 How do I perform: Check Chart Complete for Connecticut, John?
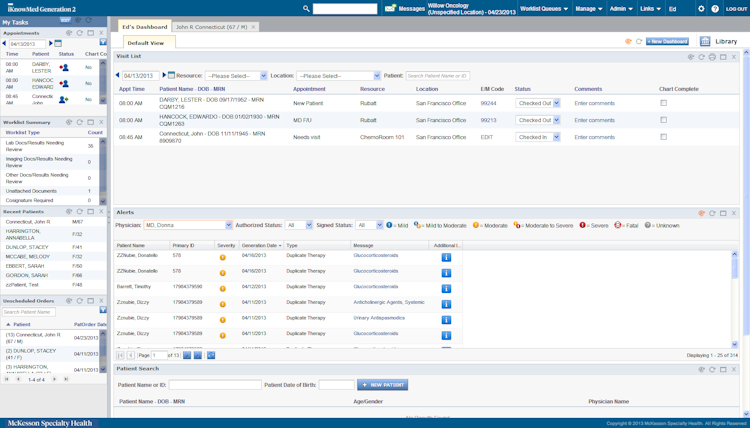point(663,137)
